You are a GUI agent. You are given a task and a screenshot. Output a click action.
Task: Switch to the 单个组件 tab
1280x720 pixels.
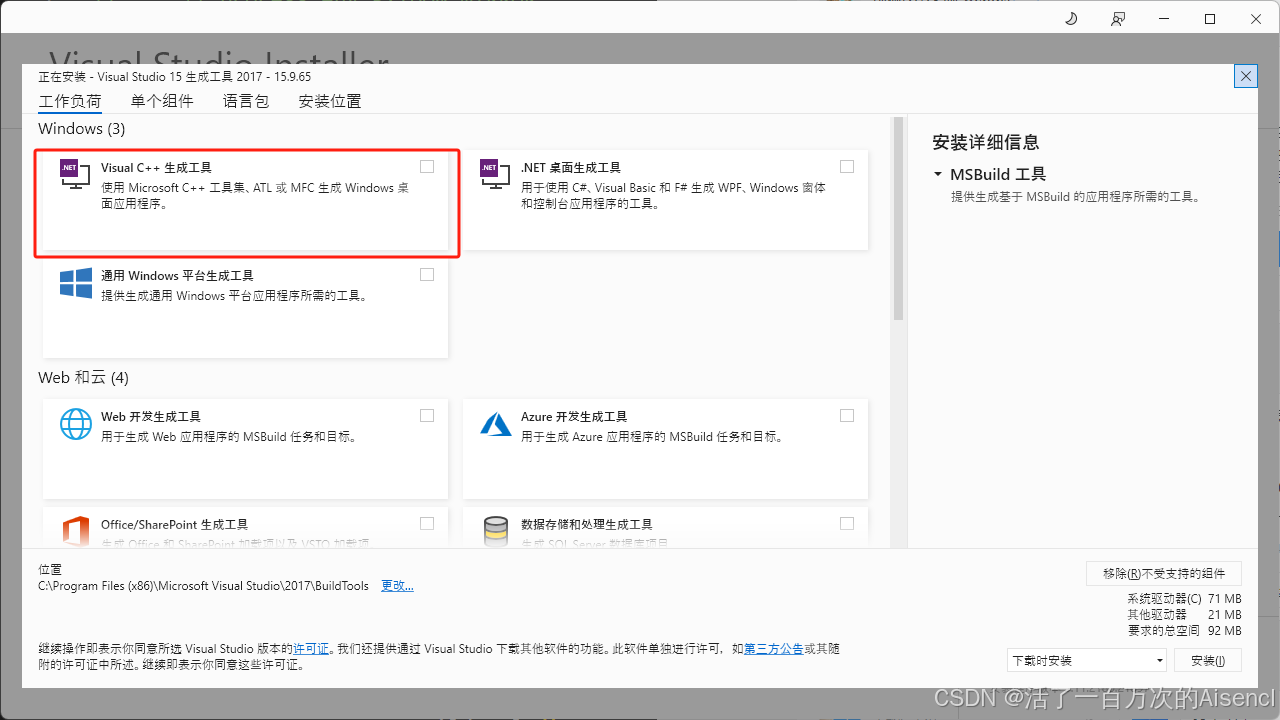tap(162, 101)
